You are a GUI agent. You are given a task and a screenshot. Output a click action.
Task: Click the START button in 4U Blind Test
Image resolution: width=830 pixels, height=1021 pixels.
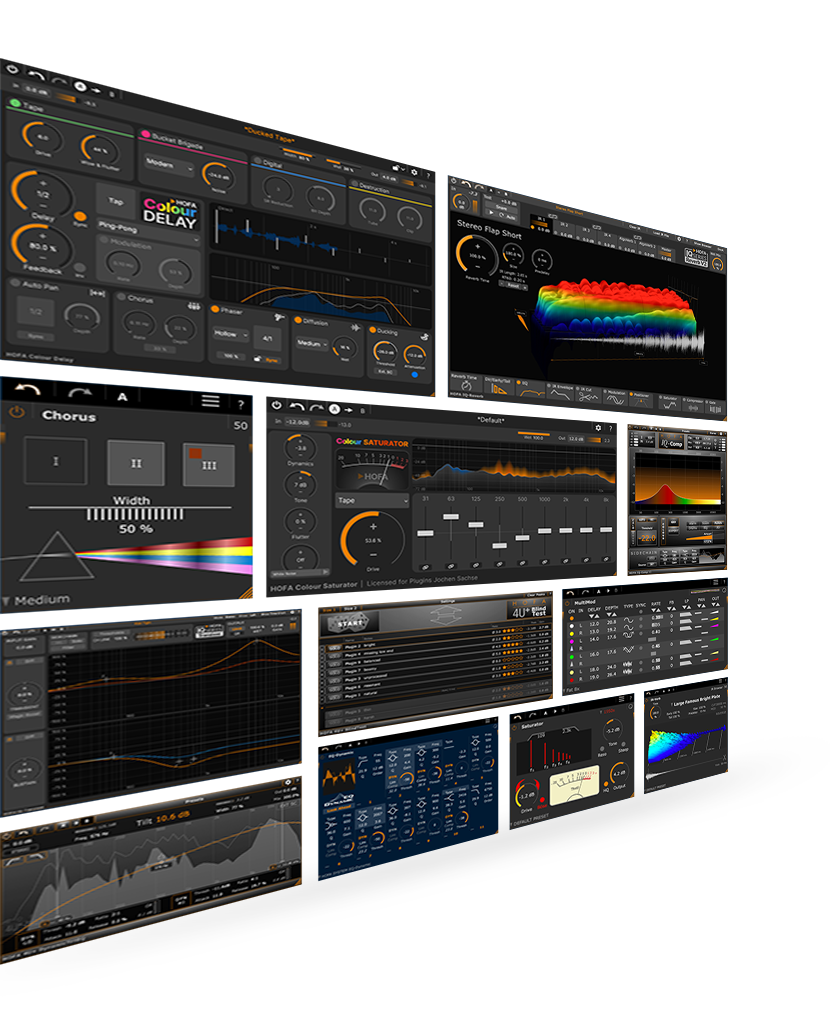pos(341,623)
